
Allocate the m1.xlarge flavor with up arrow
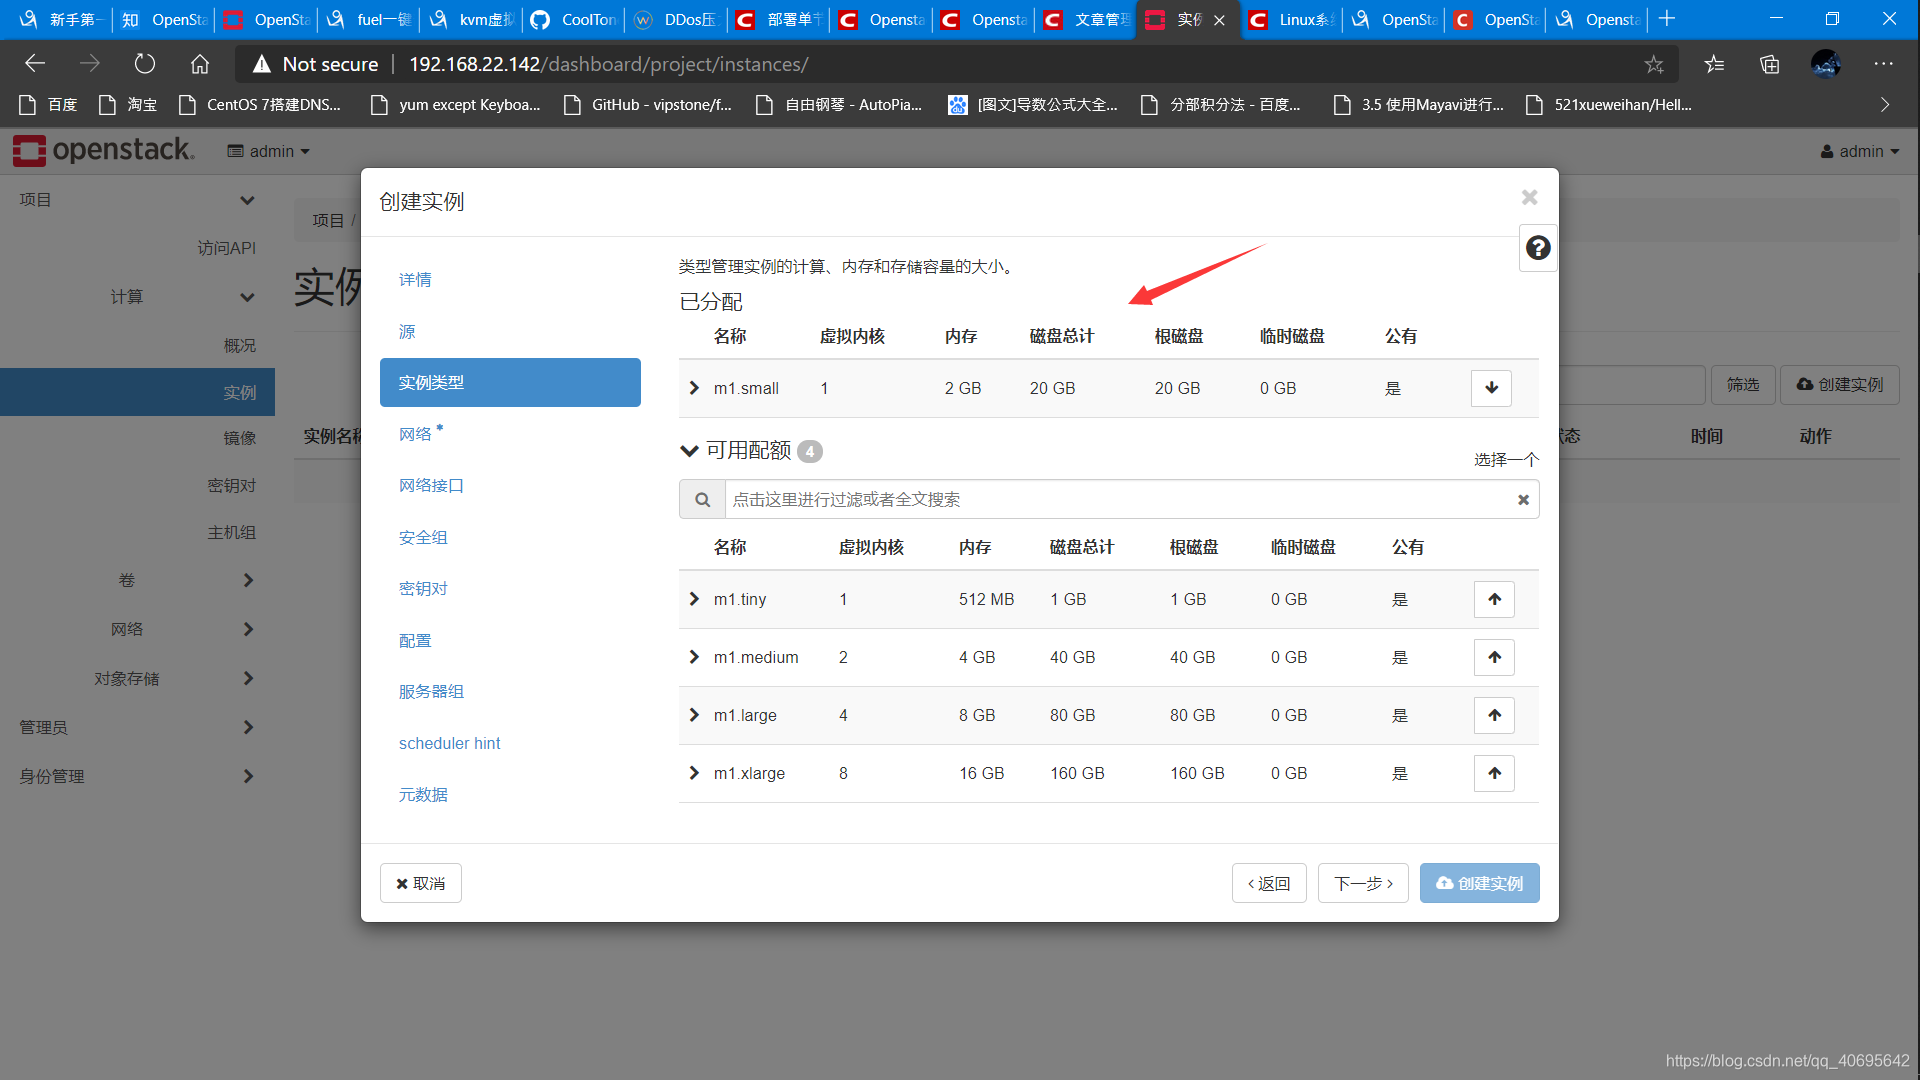coord(1494,773)
